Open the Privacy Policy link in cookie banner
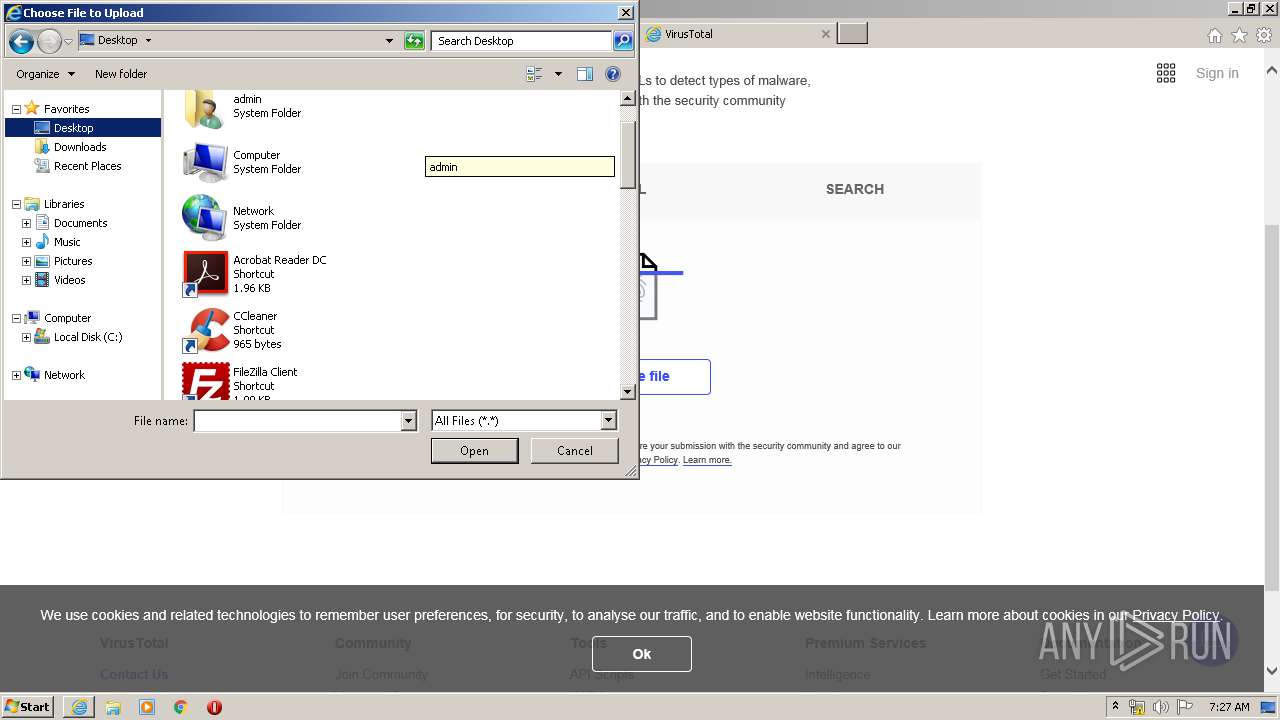The image size is (1280, 720). [1175, 615]
